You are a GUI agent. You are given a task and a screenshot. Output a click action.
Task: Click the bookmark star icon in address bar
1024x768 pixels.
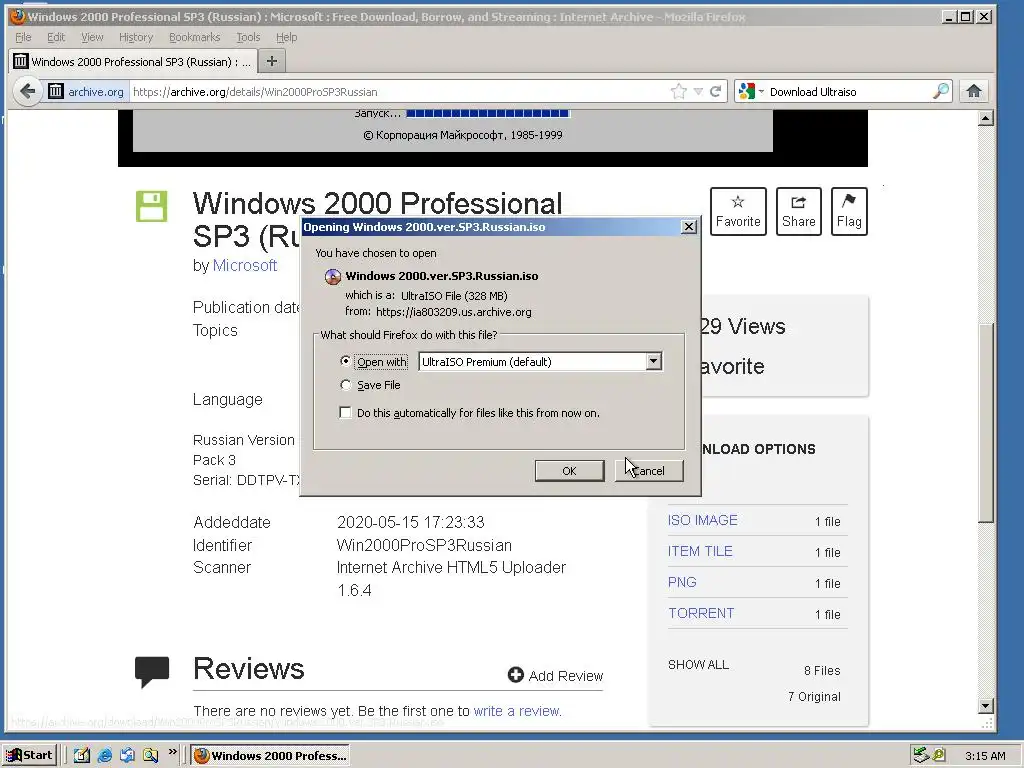pos(679,91)
